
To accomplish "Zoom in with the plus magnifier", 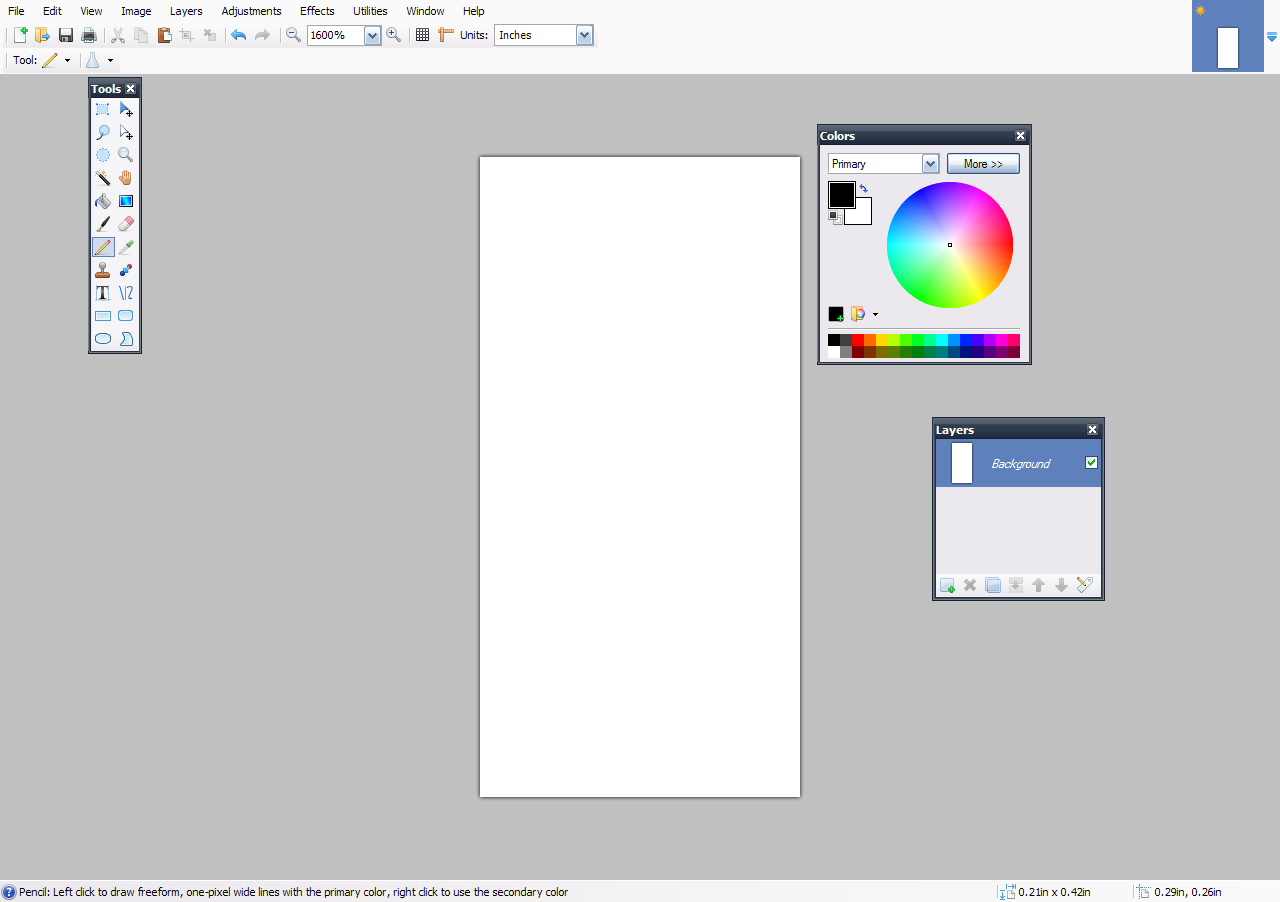I will pyautogui.click(x=394, y=35).
